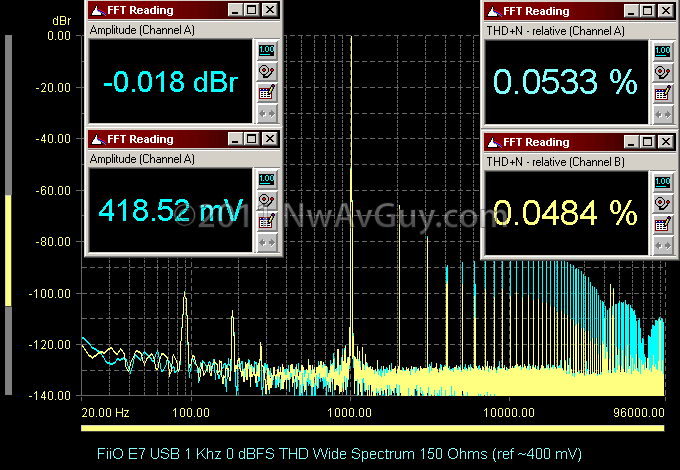Click the -40.00 y-axis label
Screen dimensions: 680x470
(53, 139)
